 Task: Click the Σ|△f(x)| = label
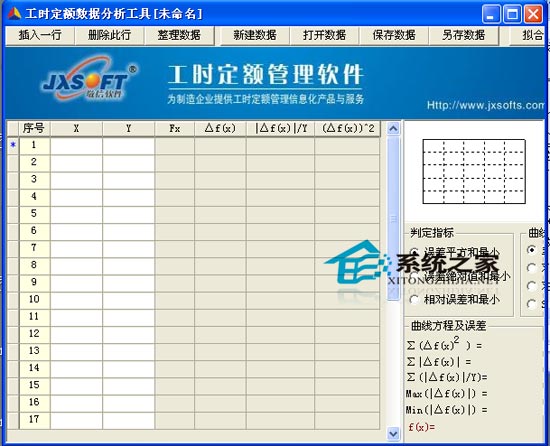point(438,361)
